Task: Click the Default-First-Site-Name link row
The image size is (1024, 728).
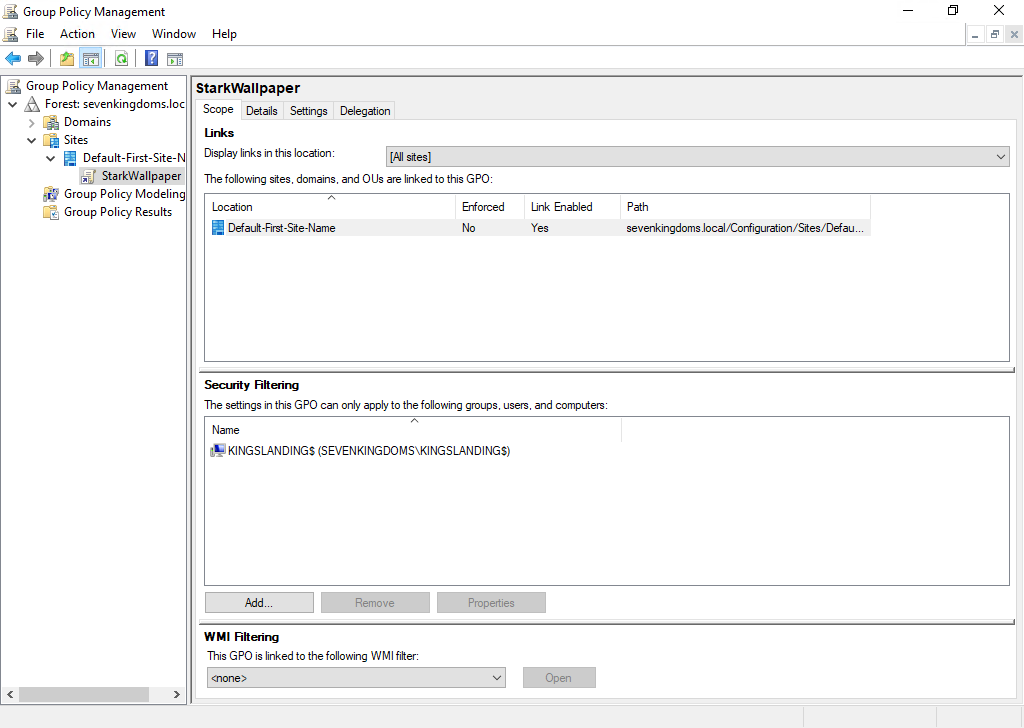Action: 281,228
